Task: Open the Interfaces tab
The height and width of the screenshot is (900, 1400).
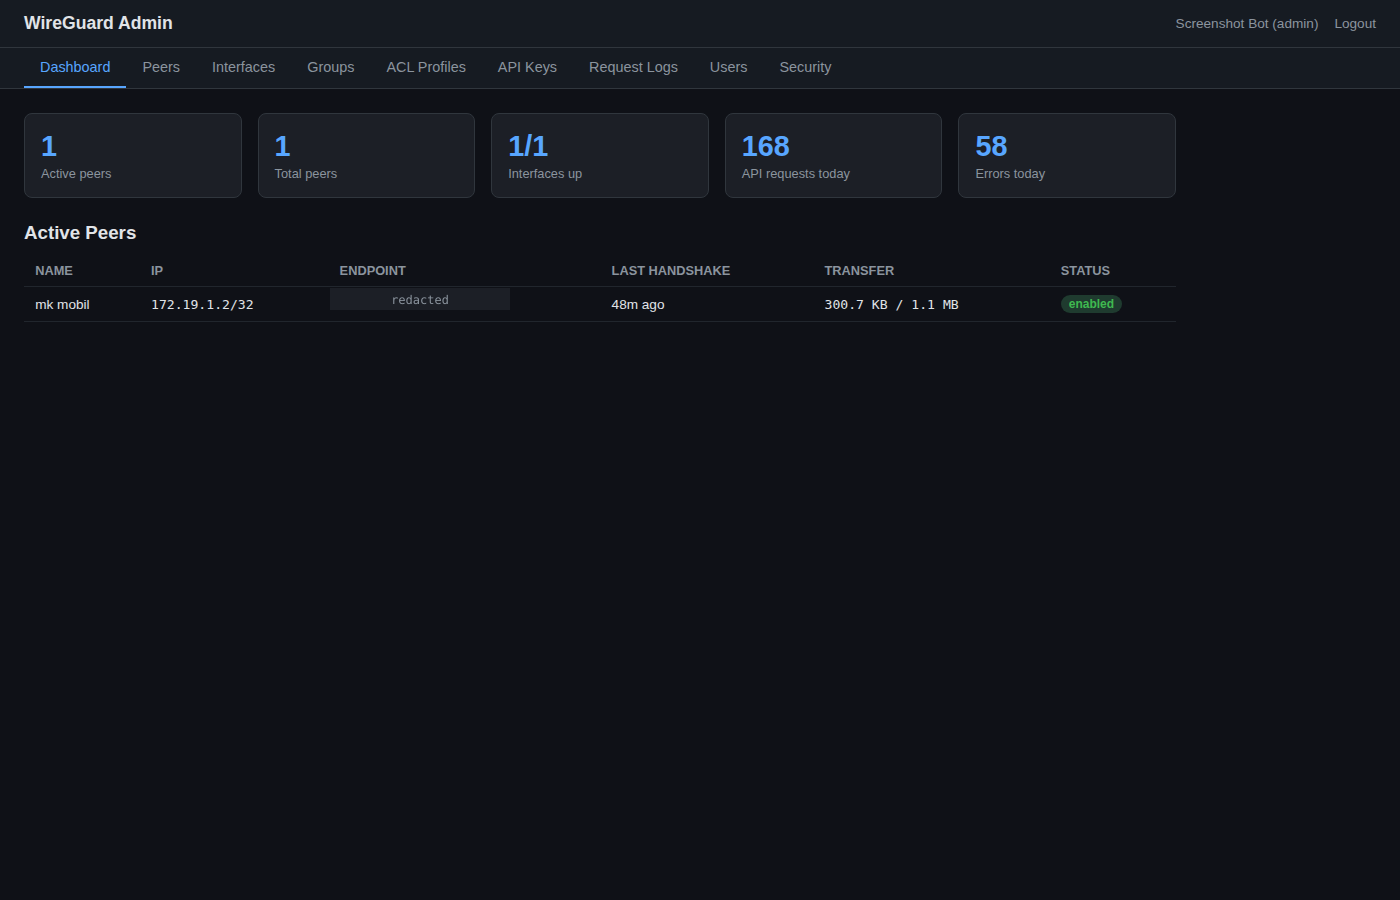Action: (243, 67)
